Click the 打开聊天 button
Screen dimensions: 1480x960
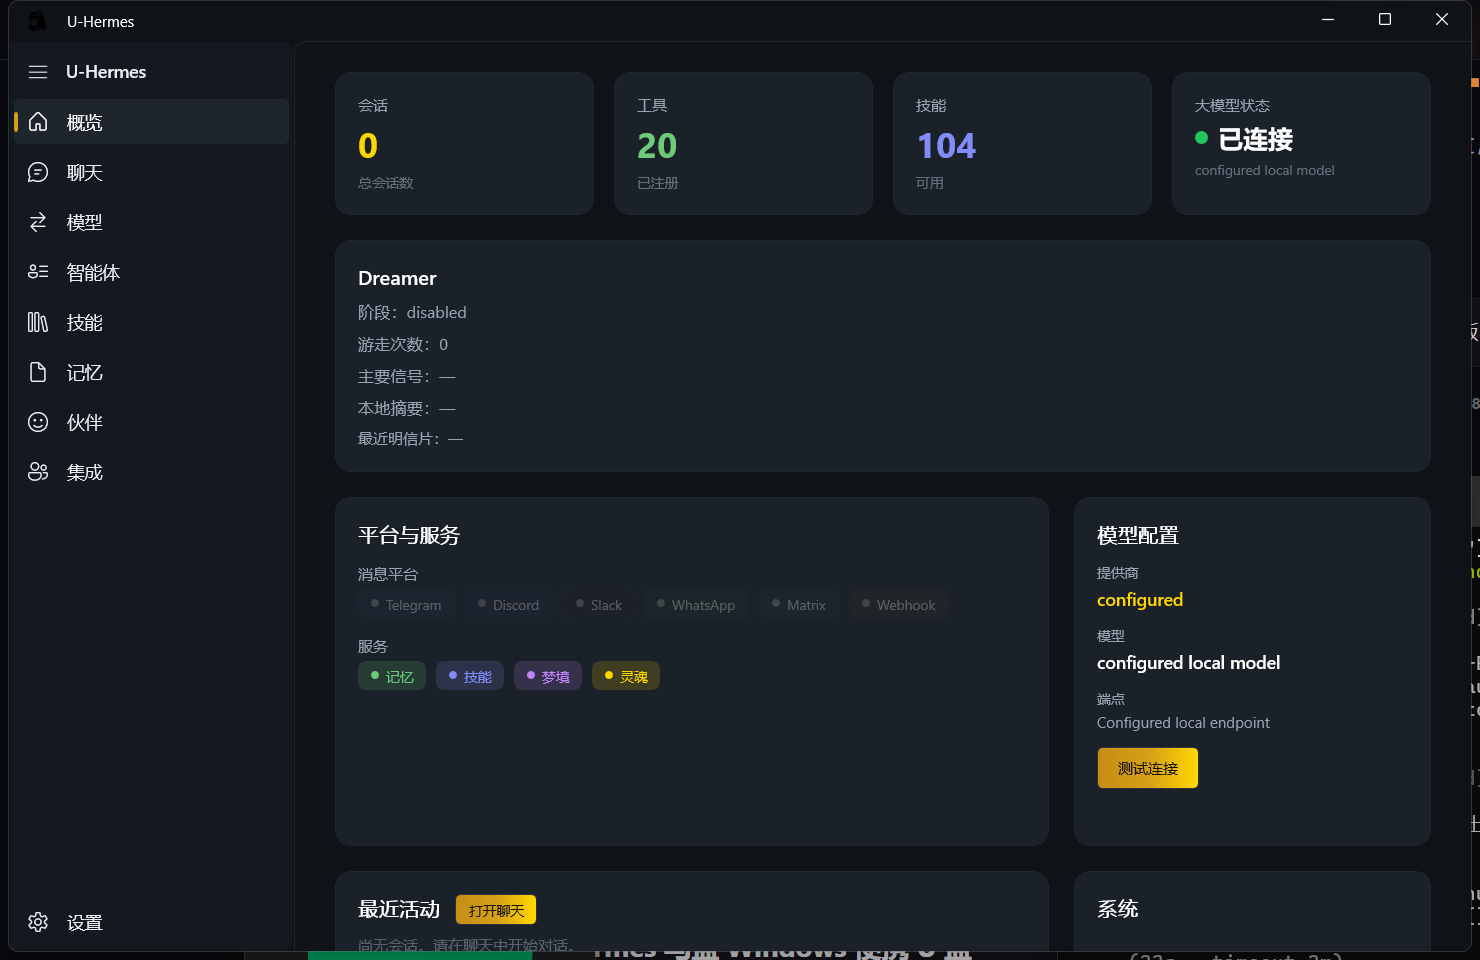tap(496, 909)
